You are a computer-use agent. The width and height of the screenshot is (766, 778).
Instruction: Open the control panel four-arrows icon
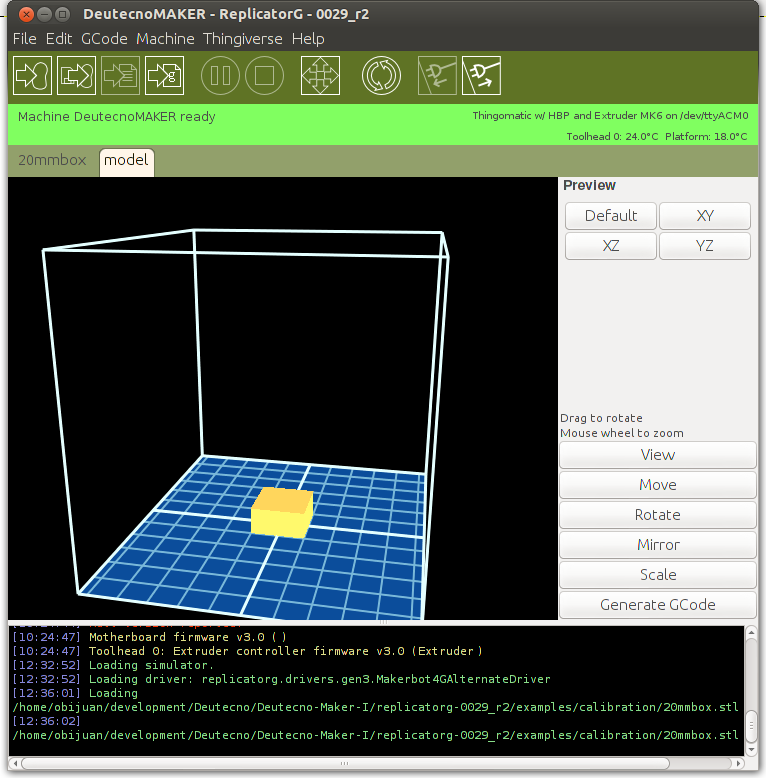[x=320, y=75]
